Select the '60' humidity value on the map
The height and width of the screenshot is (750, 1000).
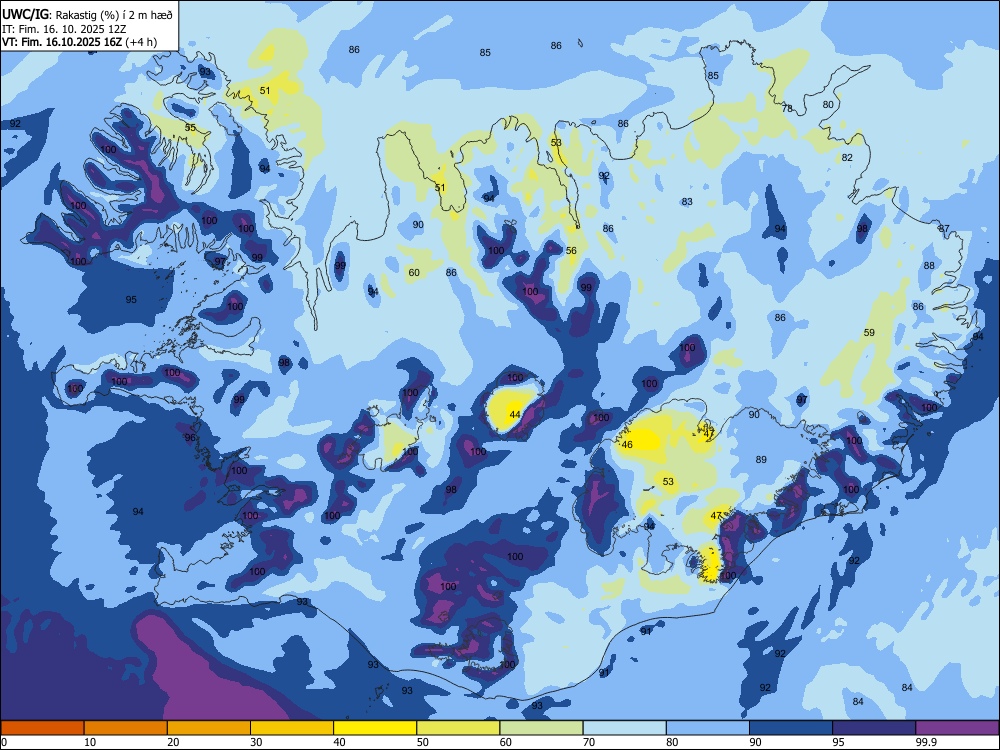click(414, 272)
